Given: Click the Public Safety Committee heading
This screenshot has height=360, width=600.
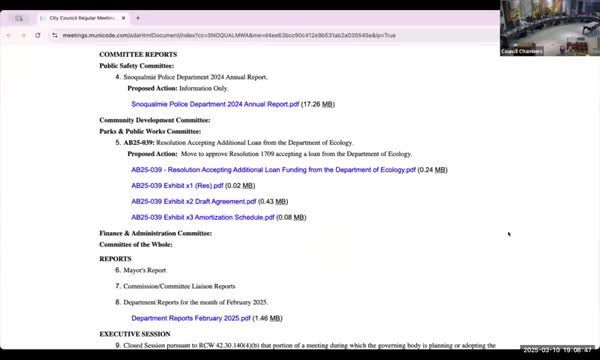Looking at the screenshot, I should click(x=137, y=66).
